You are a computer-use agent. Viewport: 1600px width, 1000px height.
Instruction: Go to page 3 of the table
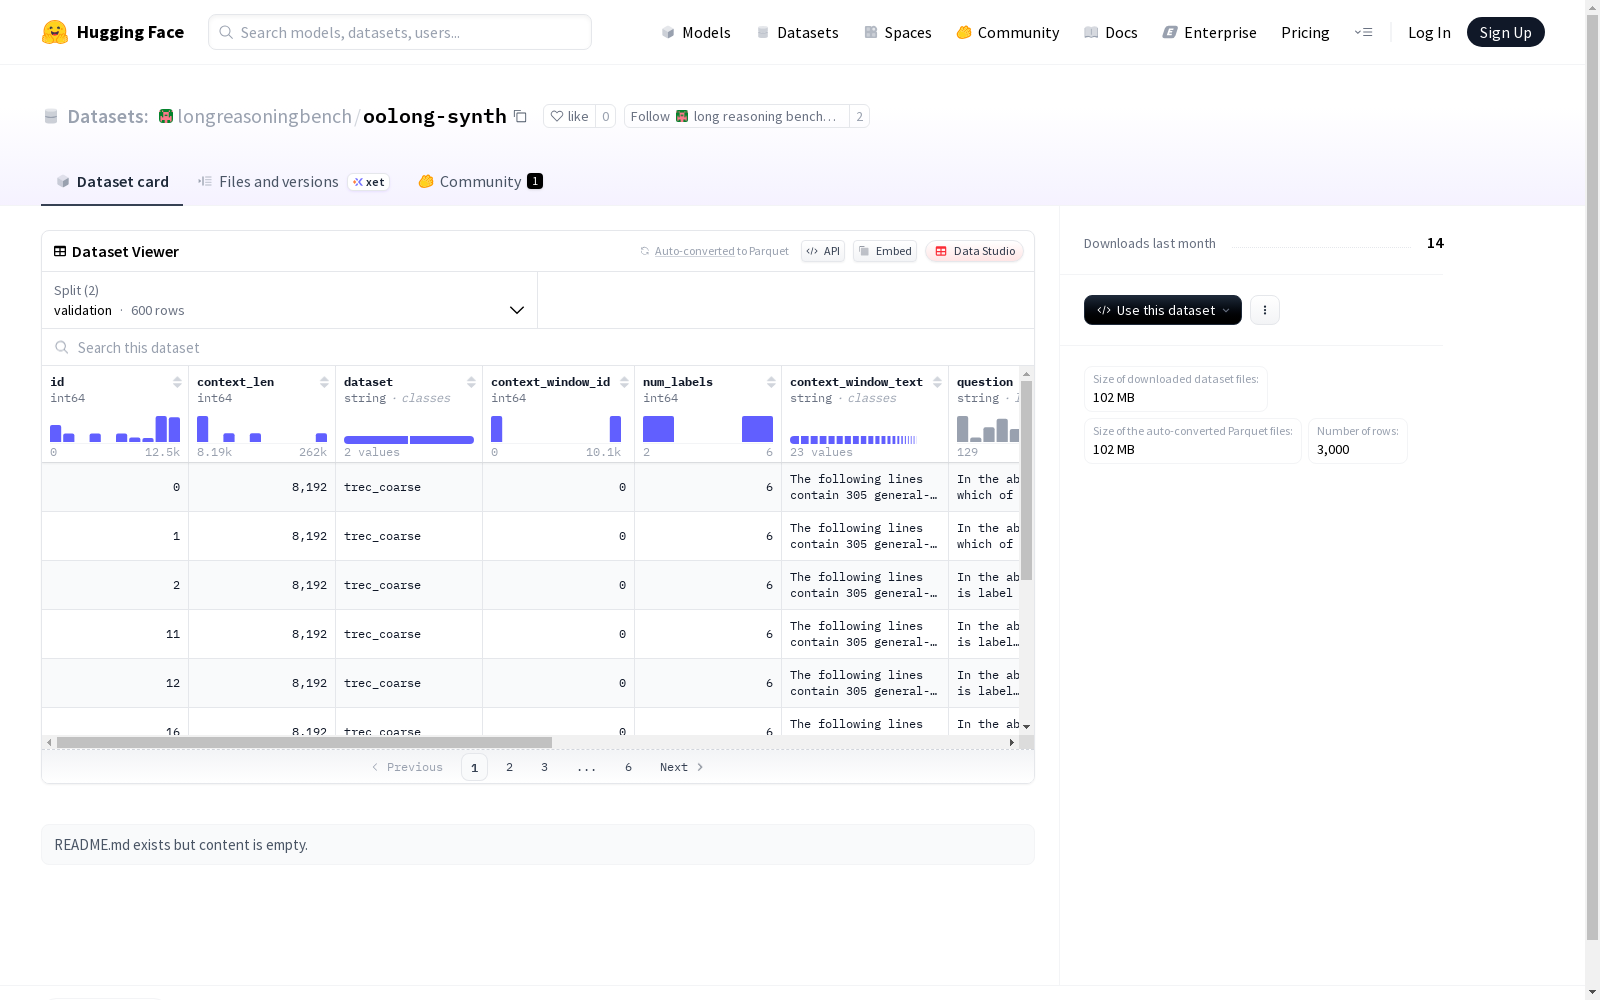point(544,767)
